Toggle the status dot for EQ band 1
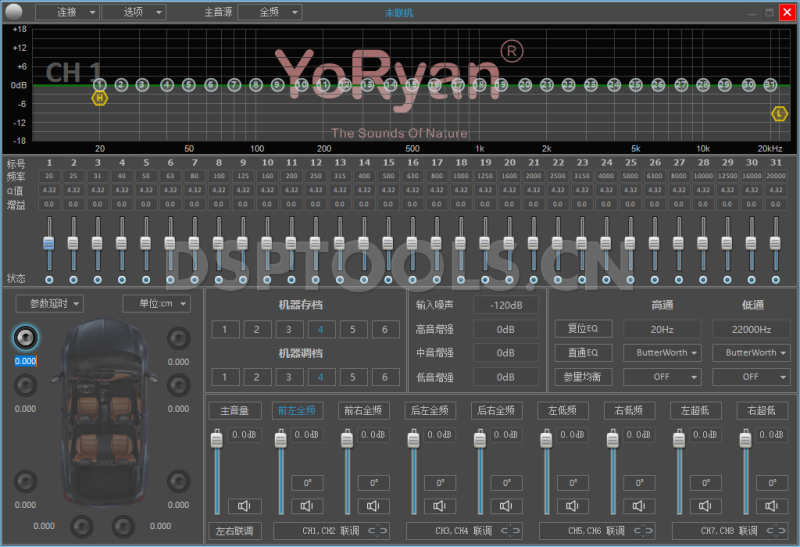Screen dimensions: 800x547 tap(48, 279)
